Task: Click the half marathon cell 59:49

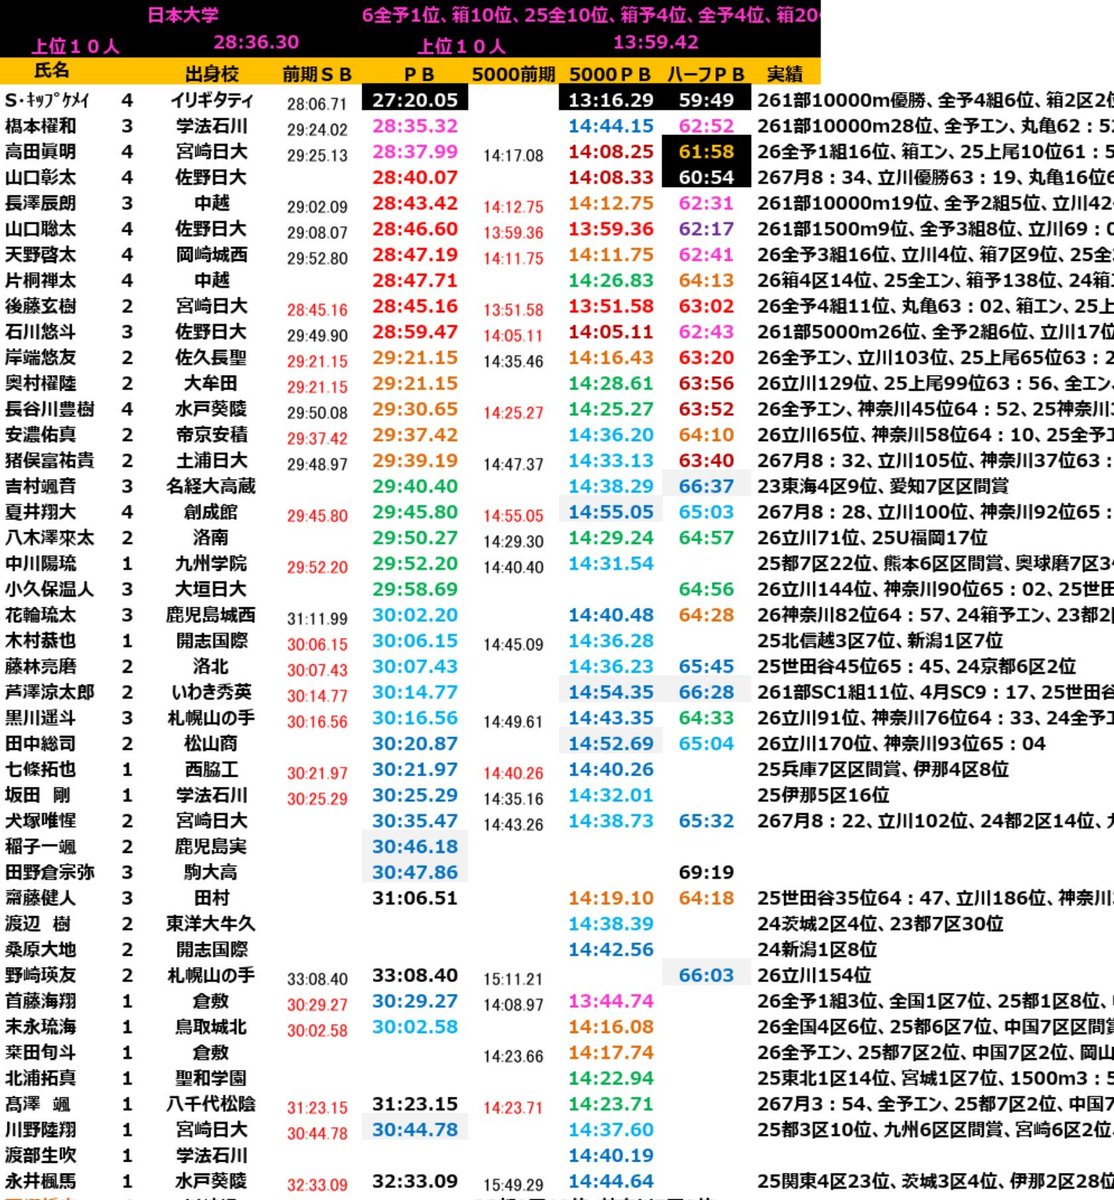Action: 706,100
